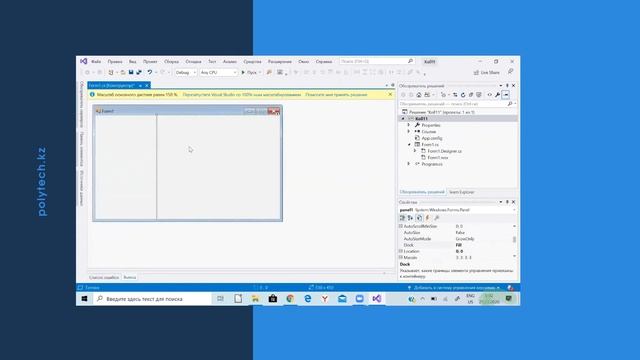Viewport: 640px width, 360px height.
Task: Click the Sync with Active Document icon
Action: [x=455, y=95]
